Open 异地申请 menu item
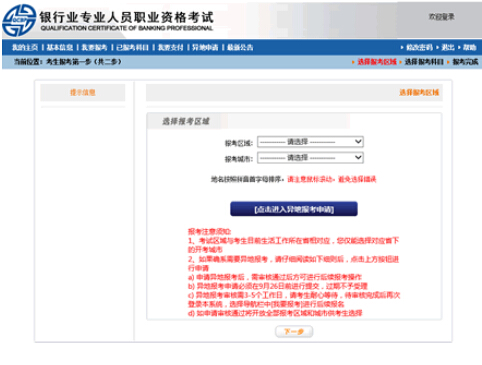The image size is (482, 365). click(x=205, y=48)
